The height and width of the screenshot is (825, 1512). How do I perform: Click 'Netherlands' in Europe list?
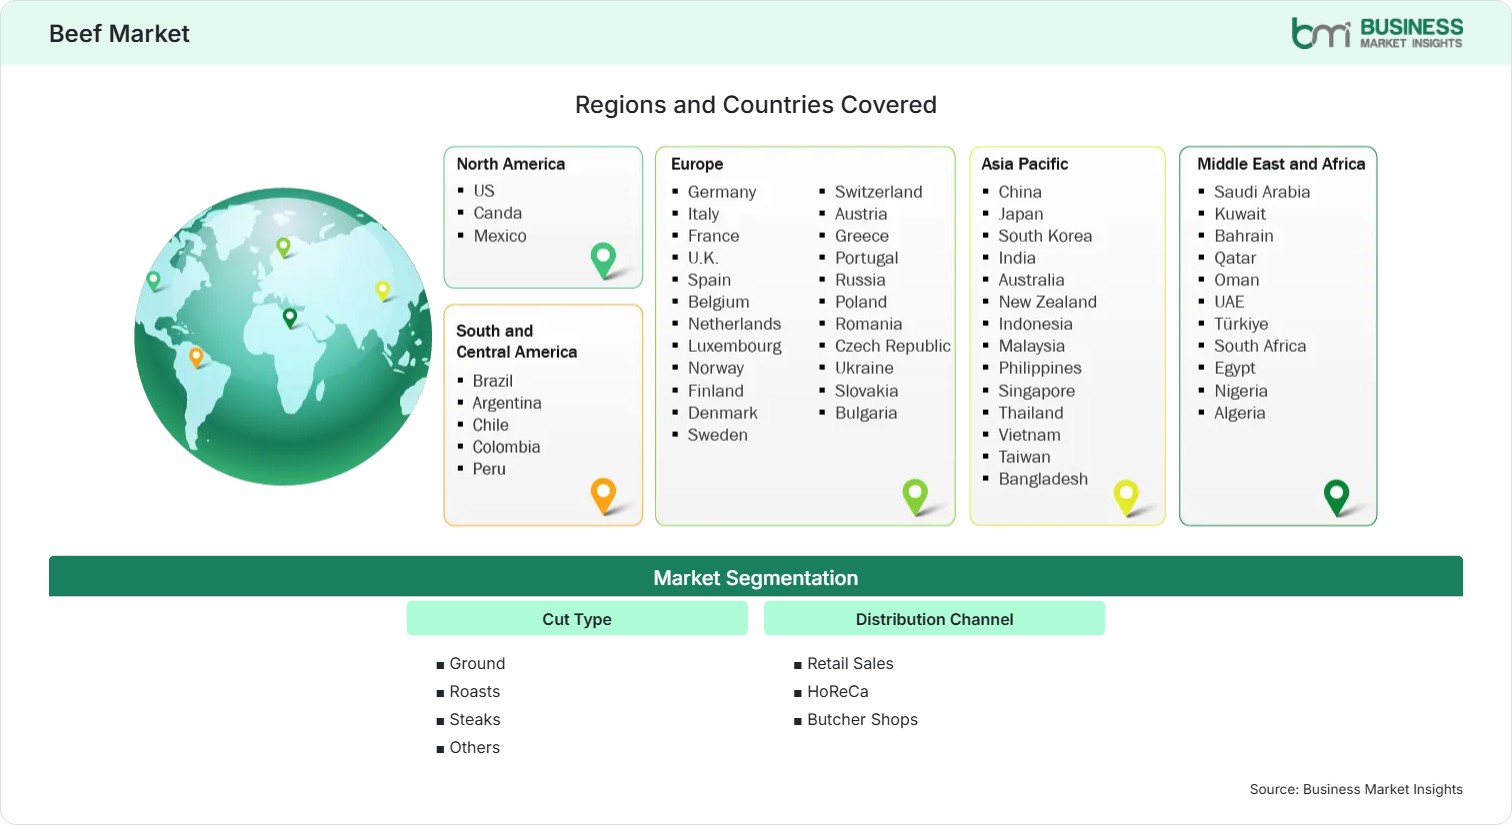(734, 324)
